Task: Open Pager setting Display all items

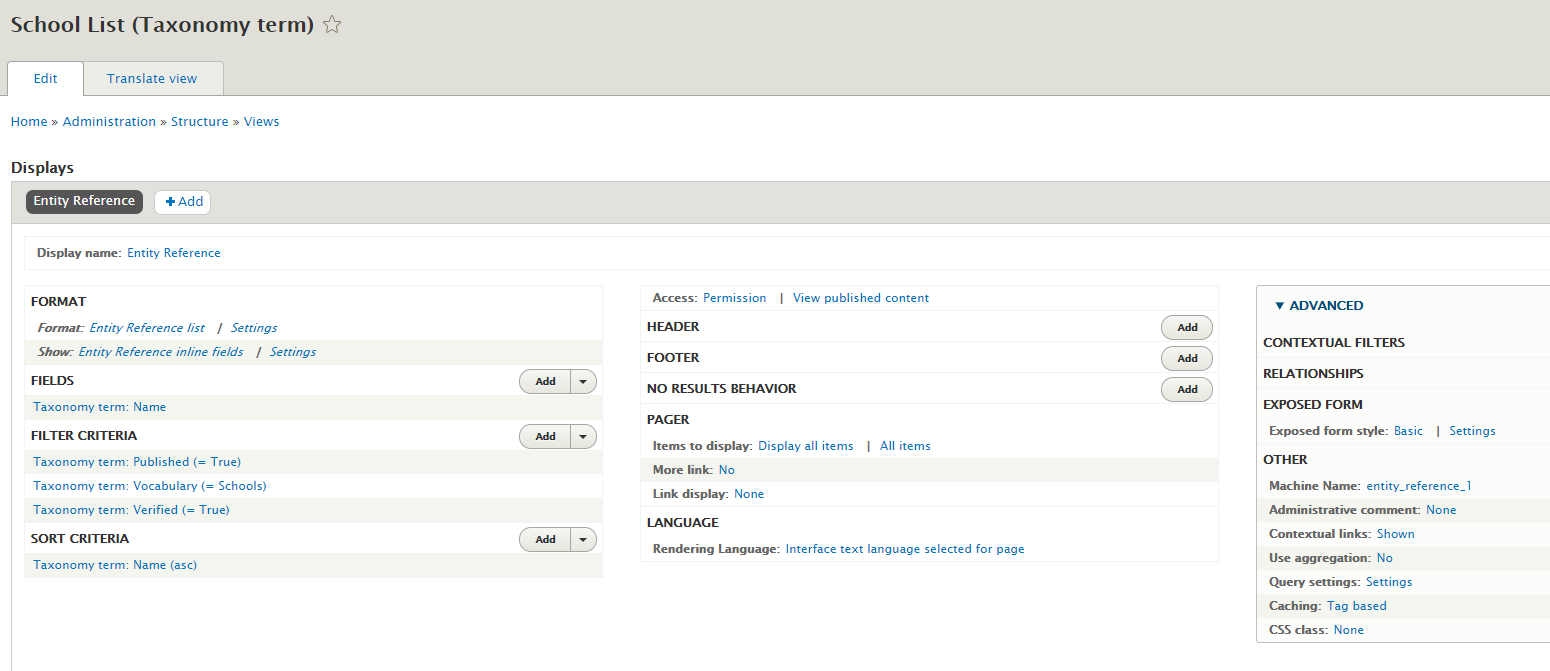Action: 806,445
